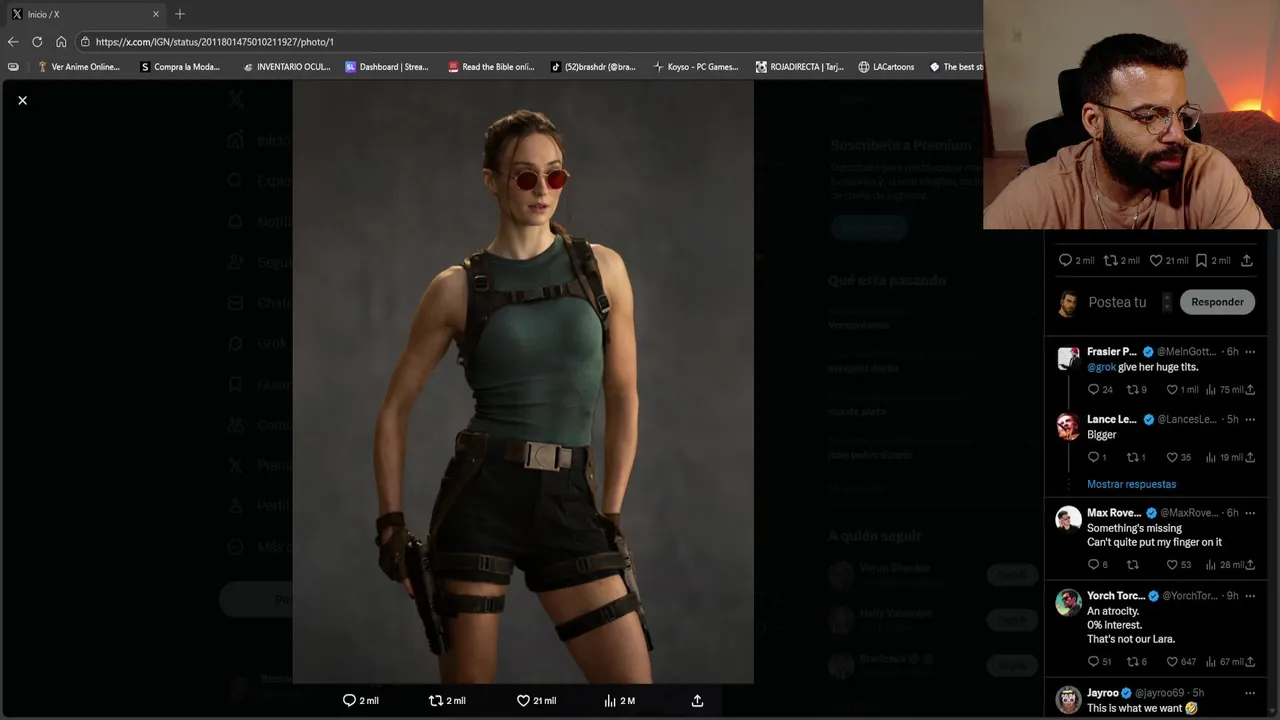This screenshot has width=1280, height=720.
Task: Open Yorch Torc's profile avatar
Action: click(1068, 602)
